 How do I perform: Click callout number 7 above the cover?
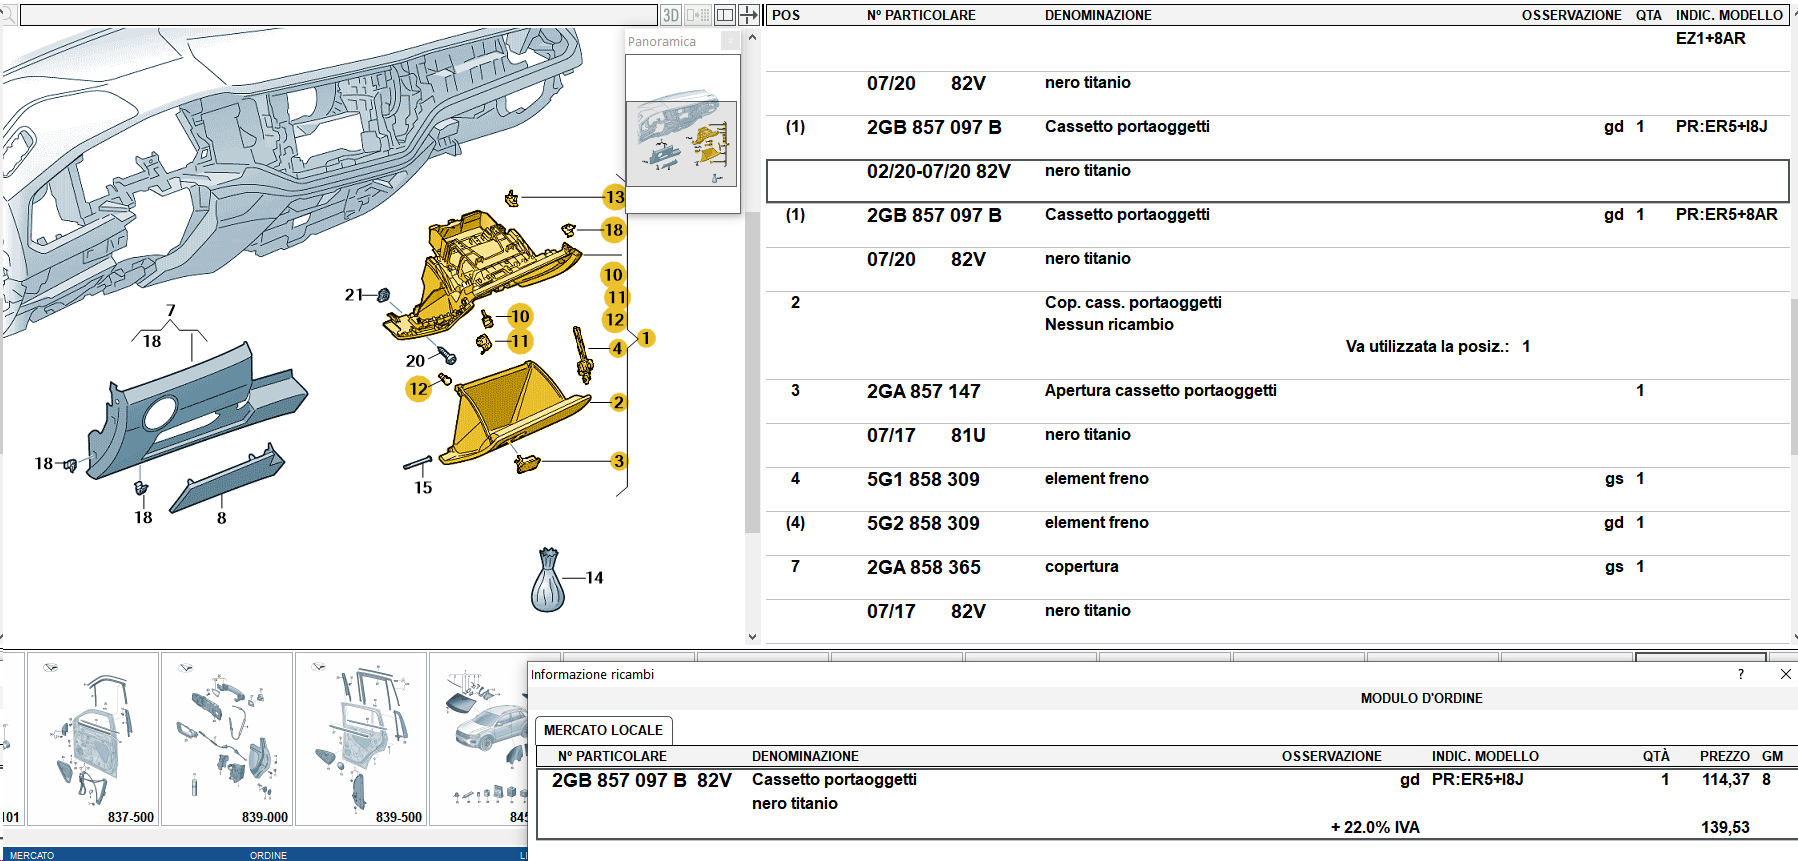(x=171, y=310)
